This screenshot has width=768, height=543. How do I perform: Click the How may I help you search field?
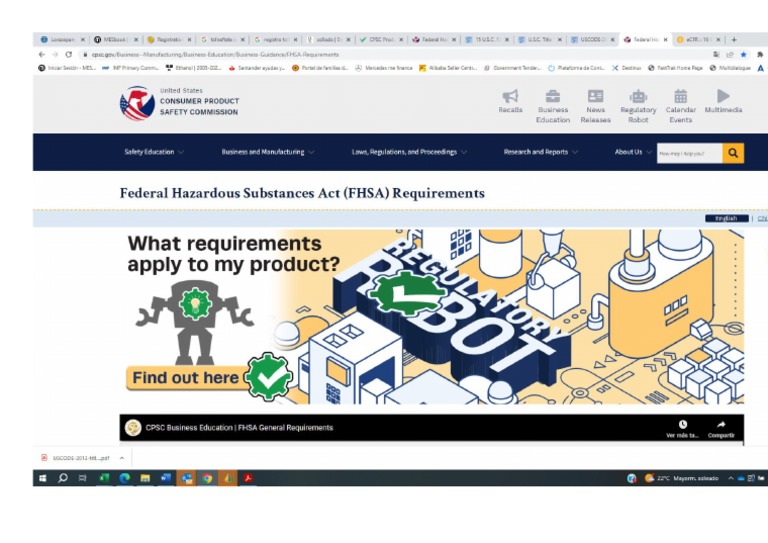pyautogui.click(x=689, y=153)
